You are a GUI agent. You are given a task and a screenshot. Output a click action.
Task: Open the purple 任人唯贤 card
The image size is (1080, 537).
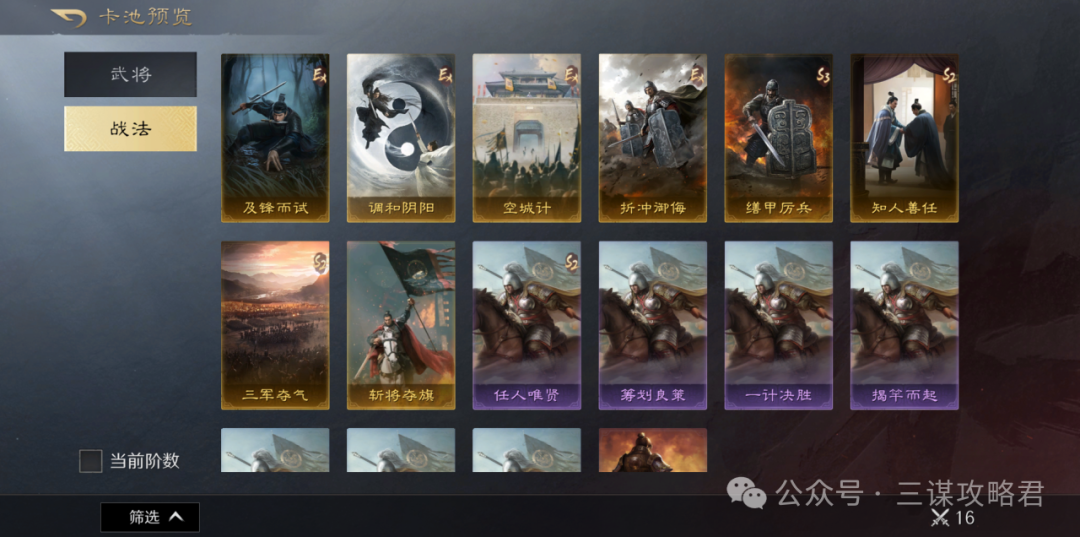[527, 326]
